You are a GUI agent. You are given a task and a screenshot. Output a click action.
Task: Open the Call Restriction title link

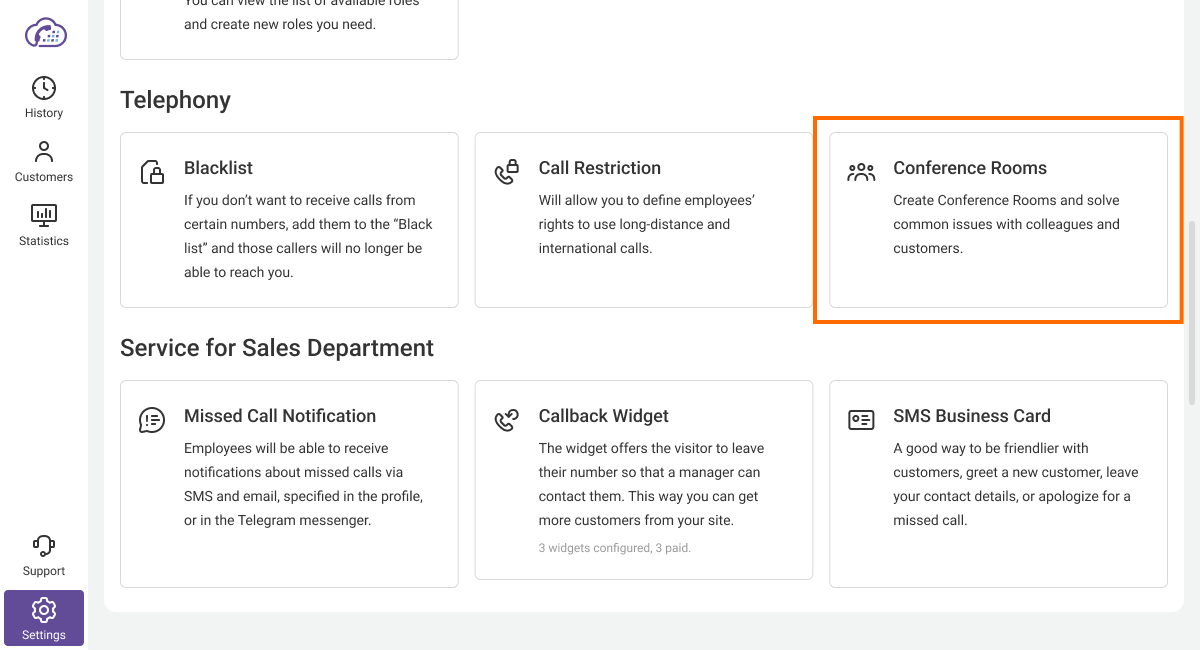pyautogui.click(x=599, y=168)
